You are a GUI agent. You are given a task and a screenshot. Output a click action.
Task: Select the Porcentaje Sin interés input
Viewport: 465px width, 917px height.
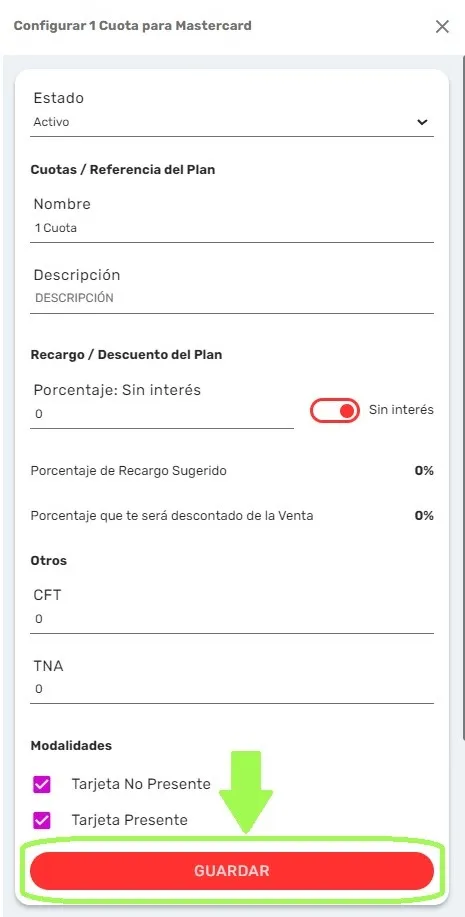point(162,414)
